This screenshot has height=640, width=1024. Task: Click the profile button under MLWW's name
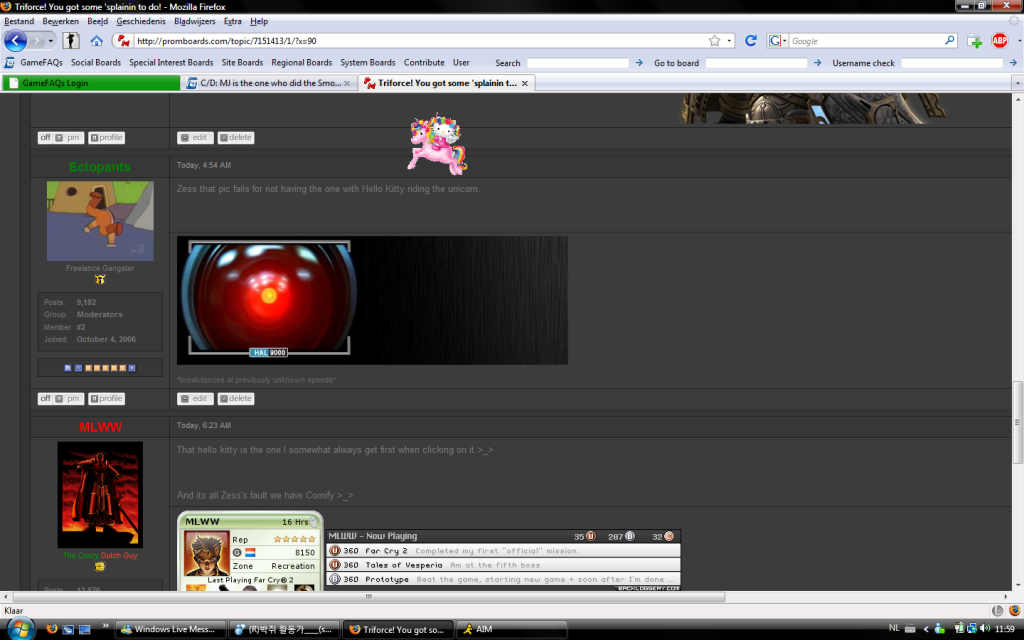click(x=106, y=398)
